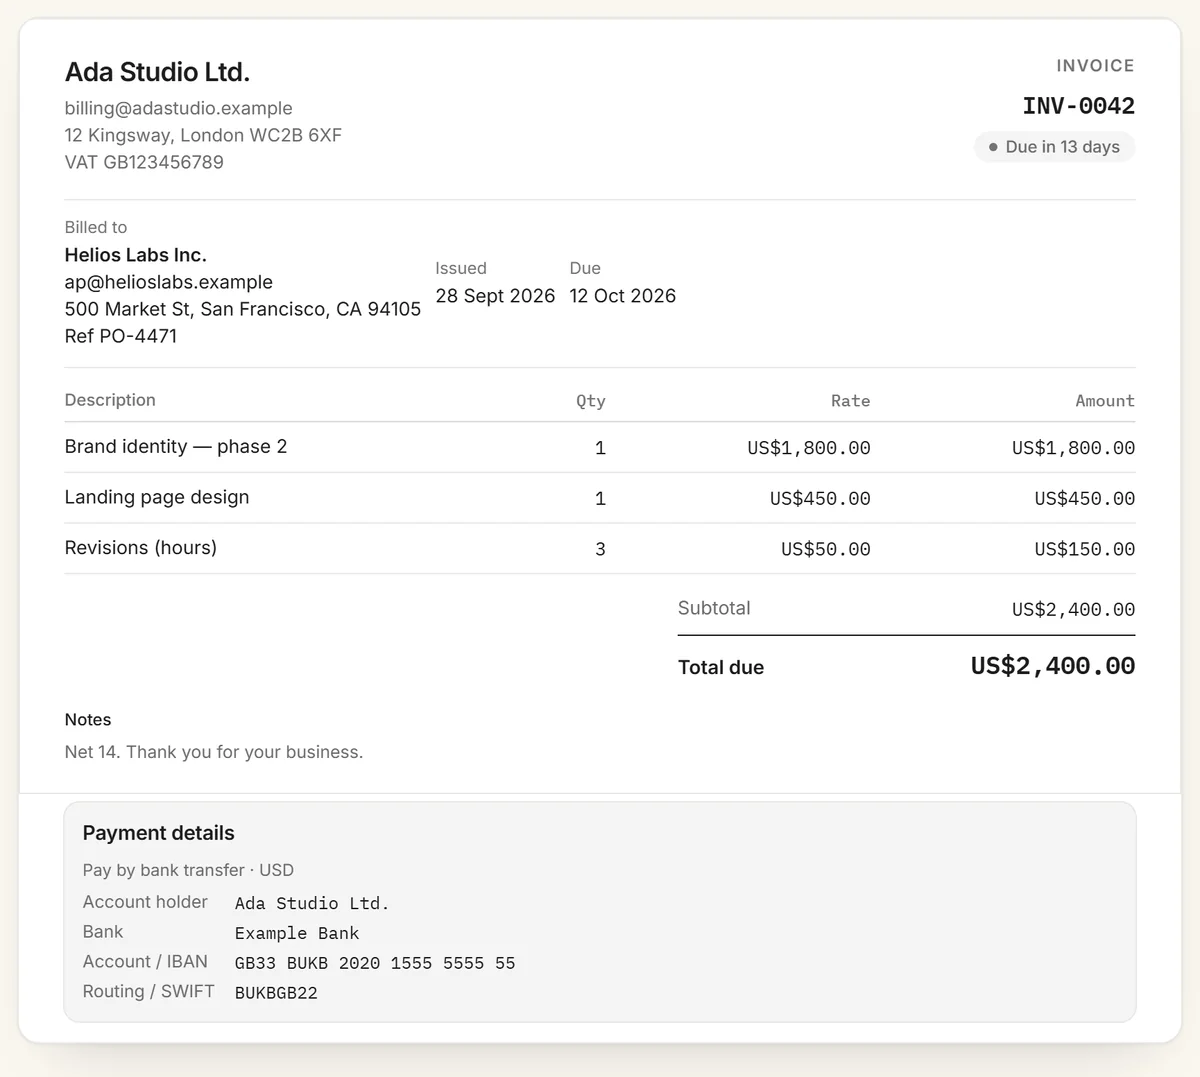The image size is (1200, 1077).
Task: Click the US$1,800.00 rate for Brand identity
Action: 809,448
